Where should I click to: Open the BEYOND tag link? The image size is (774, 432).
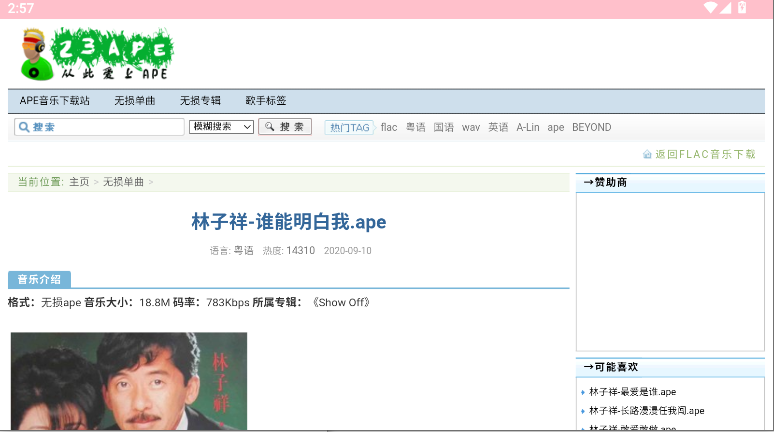(591, 127)
